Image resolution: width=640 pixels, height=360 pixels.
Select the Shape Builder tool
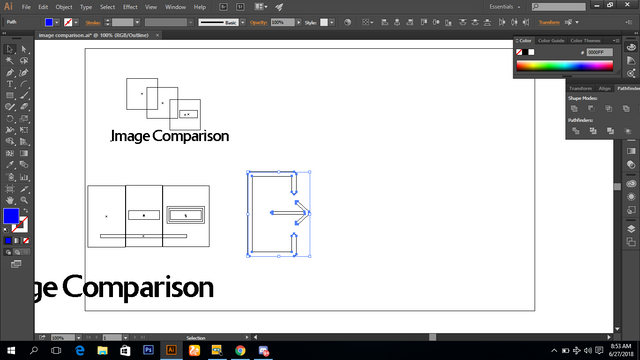click(10, 142)
